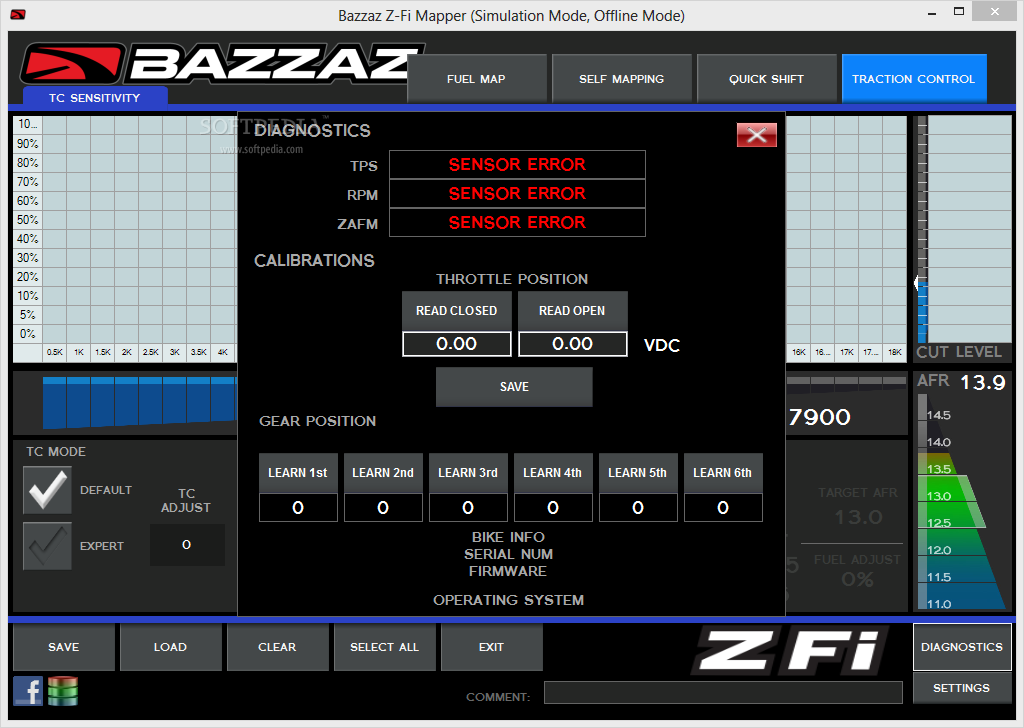Viewport: 1024px width, 728px height.
Task: Save the throttle position calibration
Action: click(514, 387)
